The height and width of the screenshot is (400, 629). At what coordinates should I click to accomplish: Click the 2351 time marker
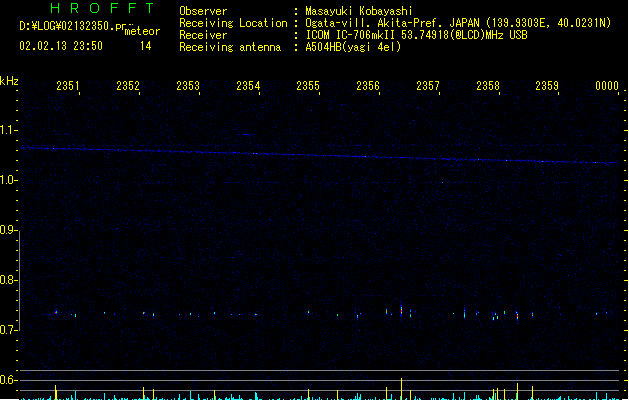[x=68, y=85]
